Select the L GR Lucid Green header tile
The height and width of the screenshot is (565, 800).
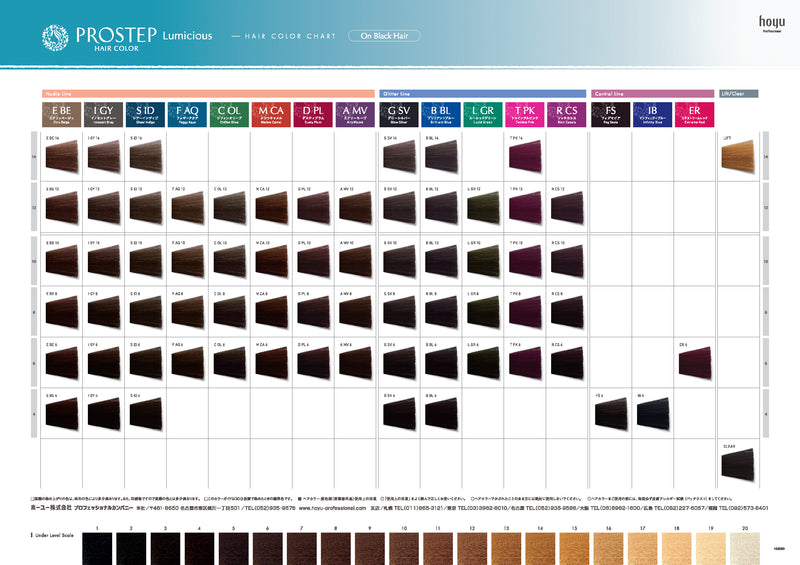click(x=483, y=113)
